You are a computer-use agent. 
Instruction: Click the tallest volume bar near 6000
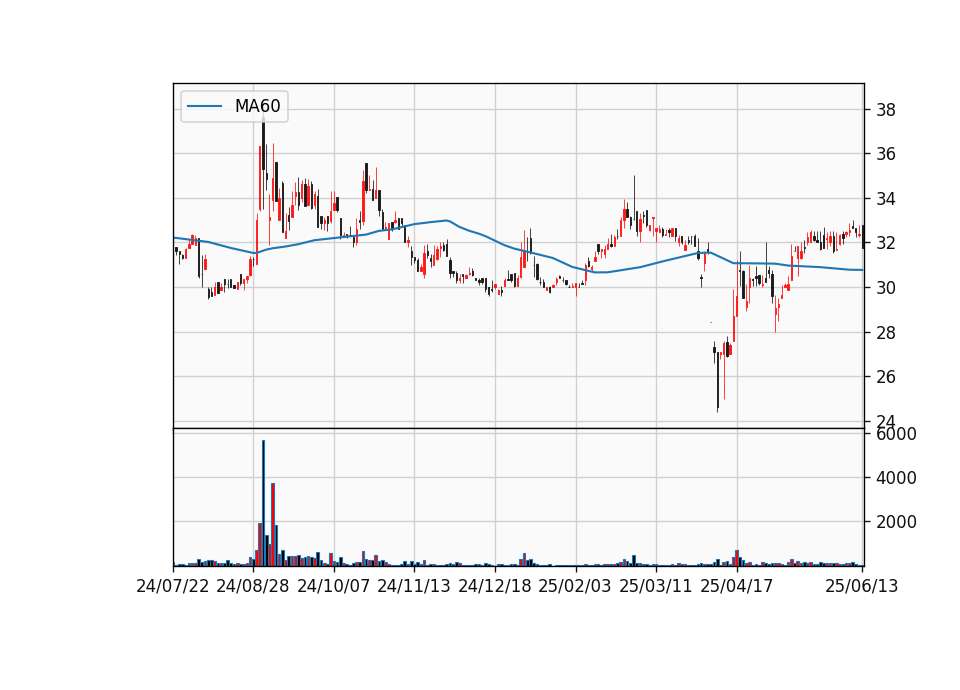point(263,503)
